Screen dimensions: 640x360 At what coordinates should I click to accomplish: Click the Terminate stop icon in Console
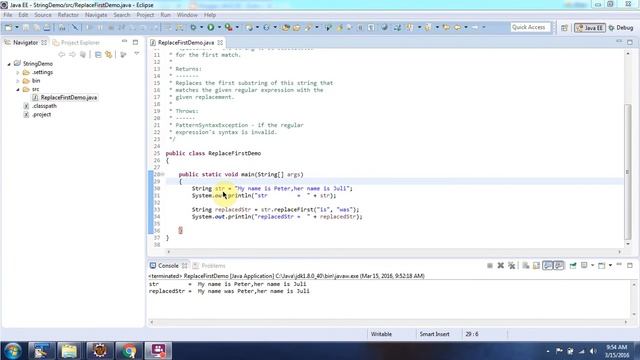490,266
